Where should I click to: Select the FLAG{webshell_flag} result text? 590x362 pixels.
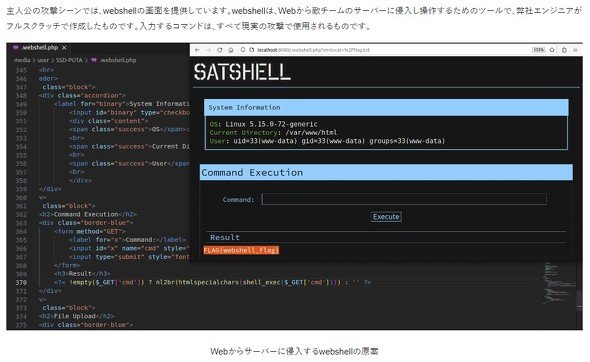pyautogui.click(x=241, y=250)
